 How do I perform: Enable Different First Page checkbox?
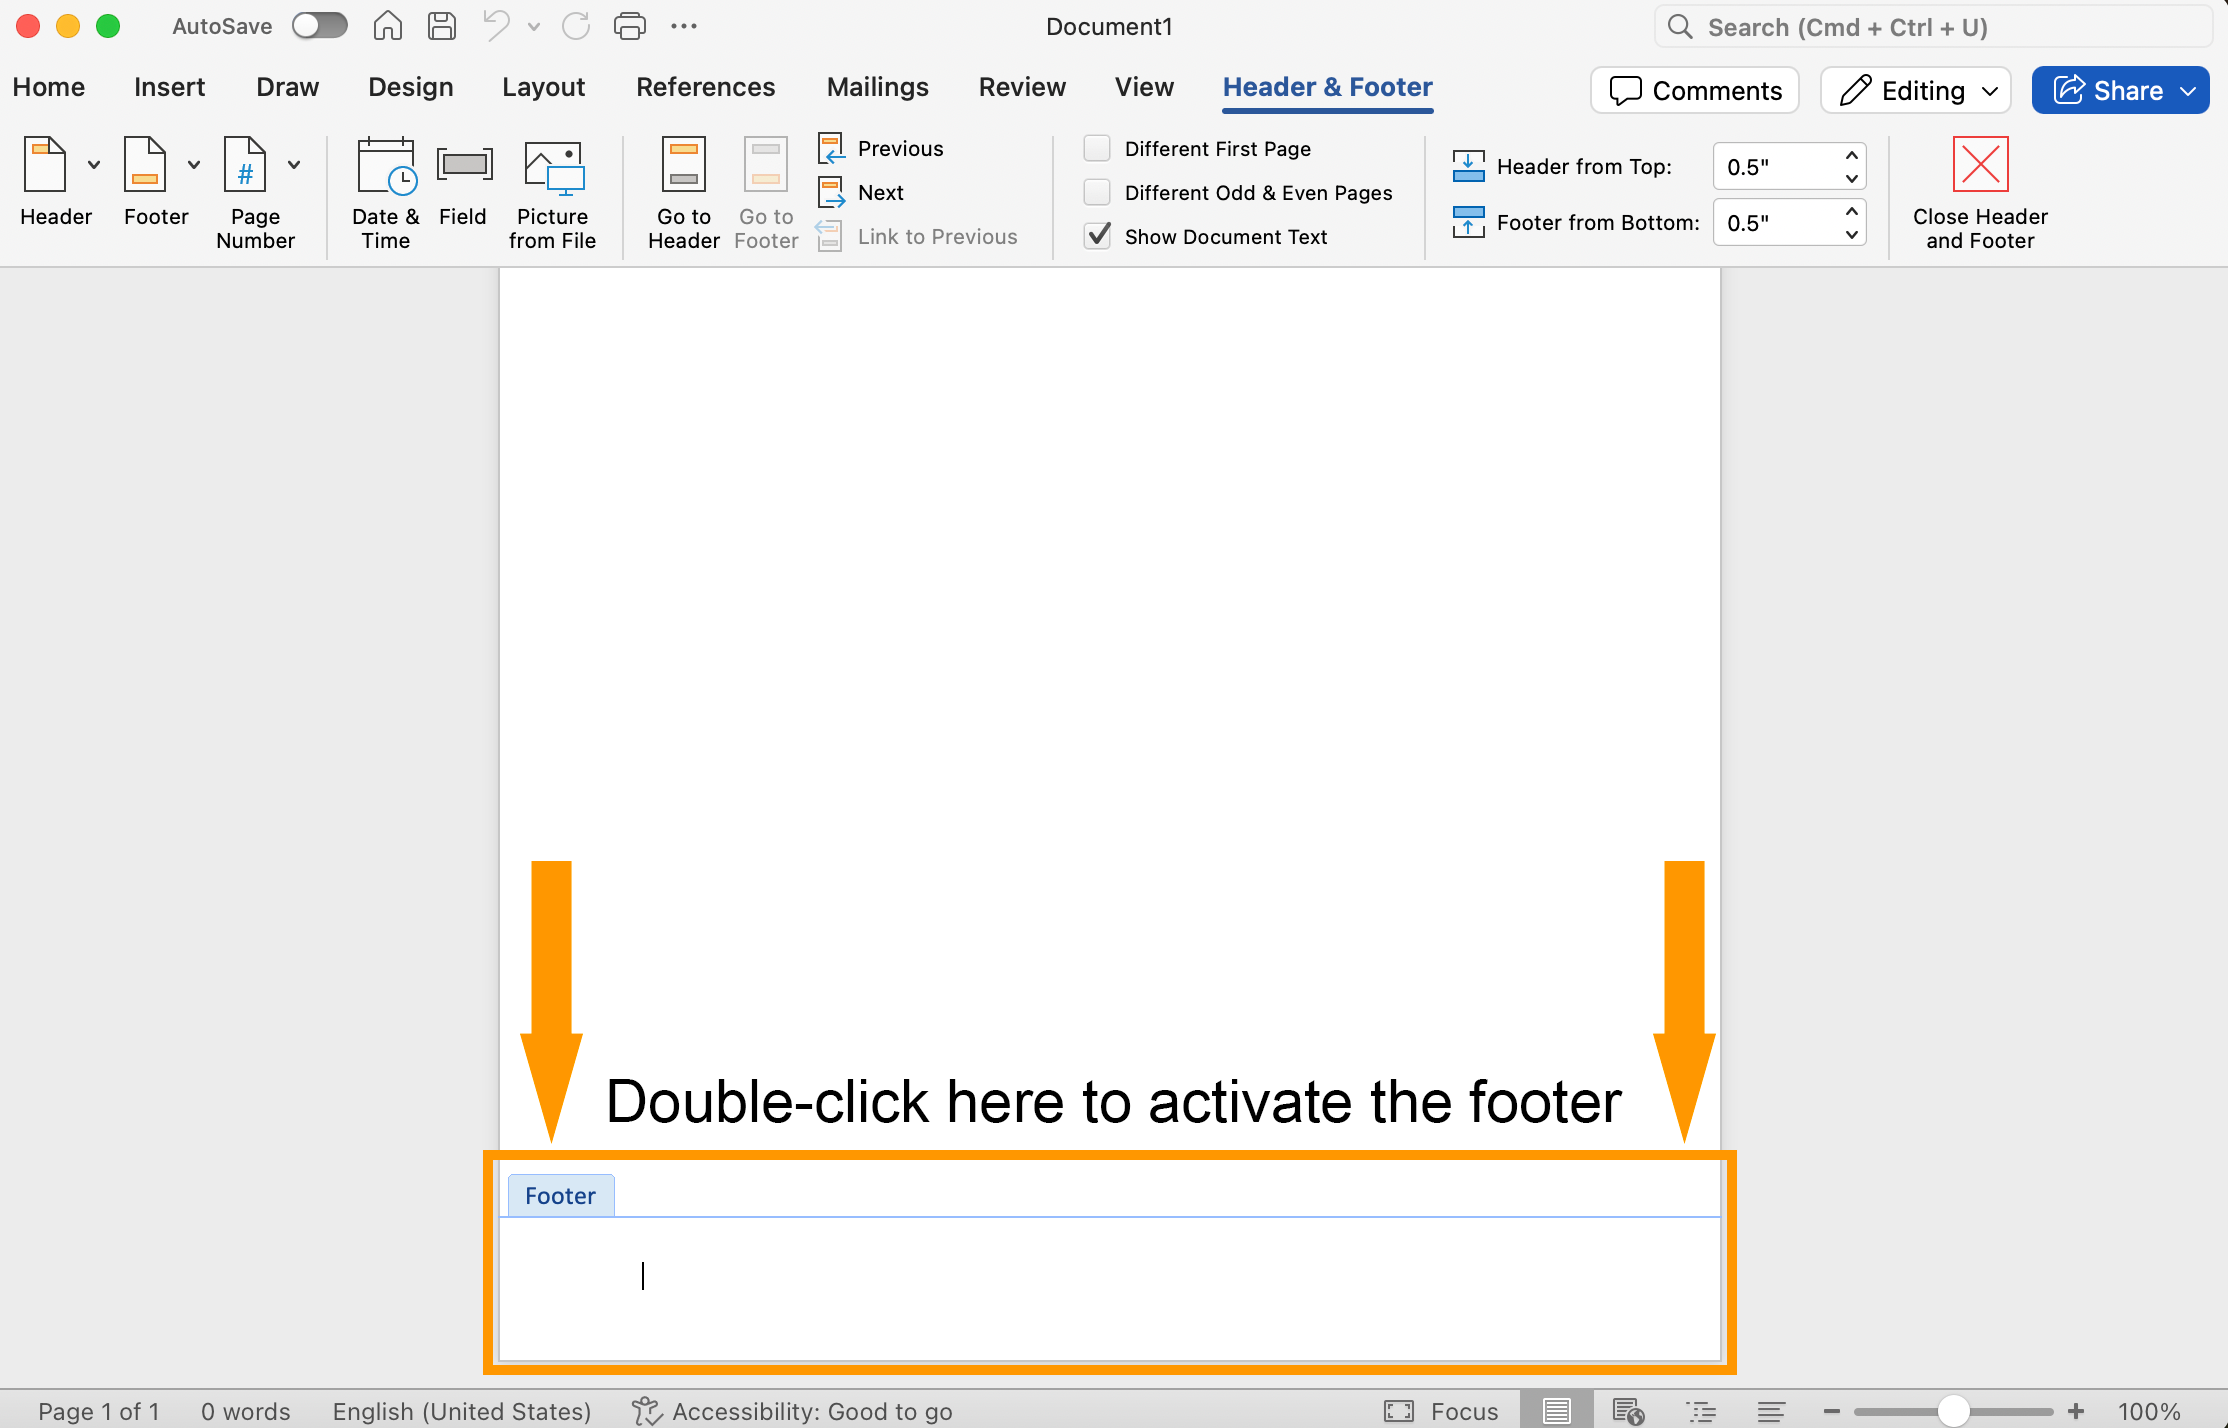coord(1097,148)
